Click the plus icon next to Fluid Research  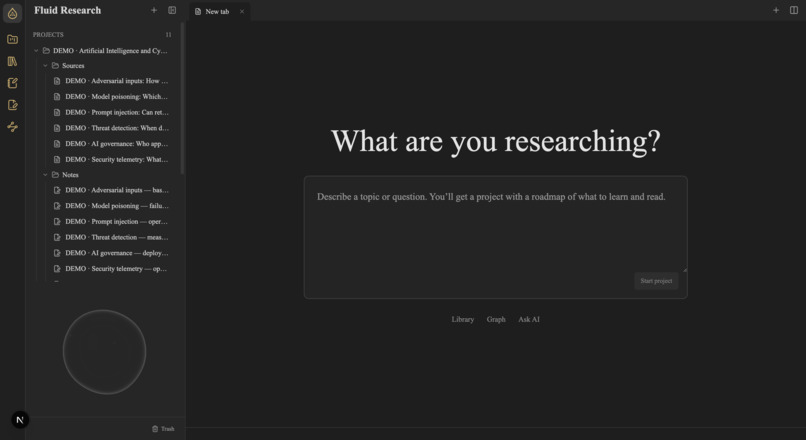click(x=154, y=10)
